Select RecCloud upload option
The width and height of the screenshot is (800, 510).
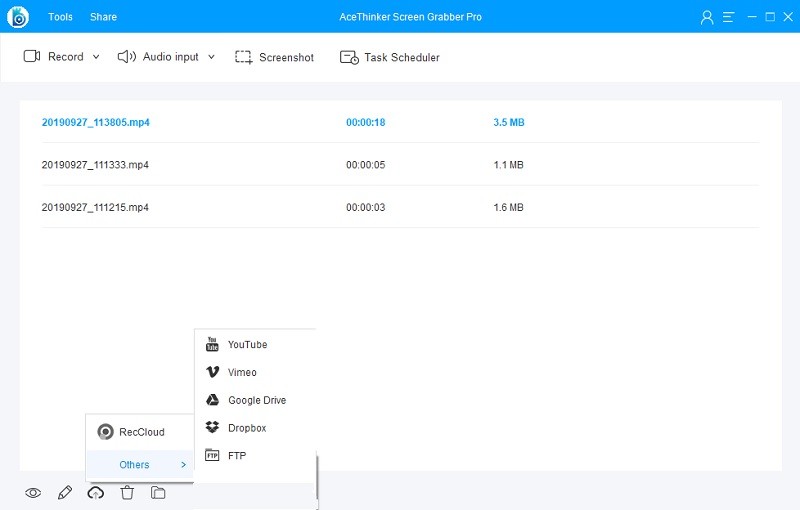tap(141, 432)
